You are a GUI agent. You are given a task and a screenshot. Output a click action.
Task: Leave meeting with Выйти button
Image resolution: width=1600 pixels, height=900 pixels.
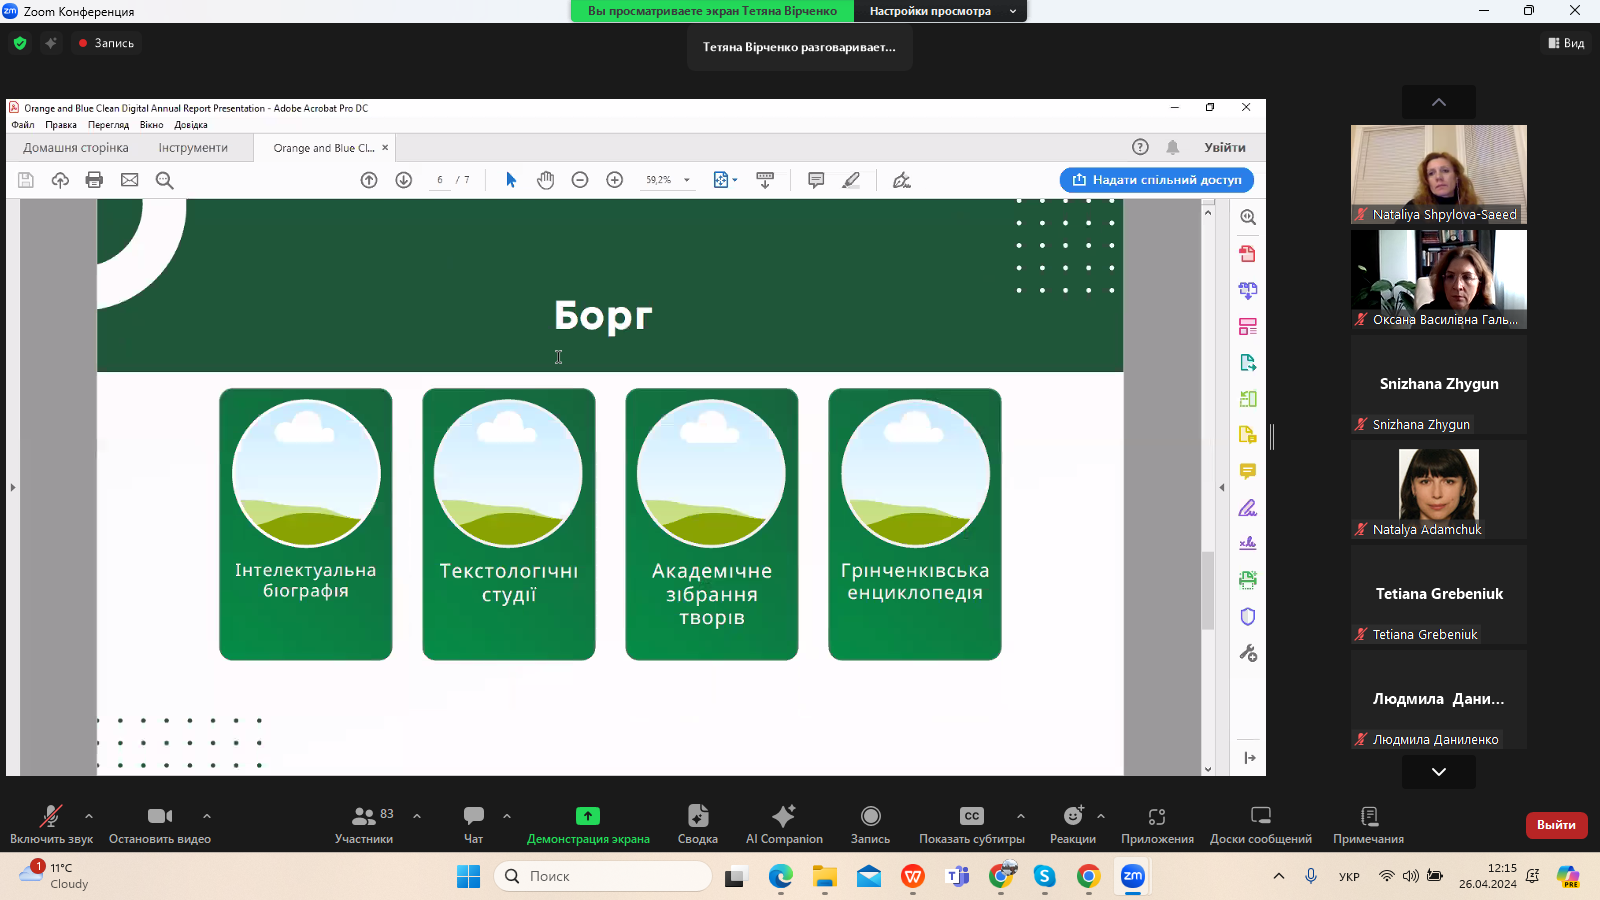(x=1556, y=825)
